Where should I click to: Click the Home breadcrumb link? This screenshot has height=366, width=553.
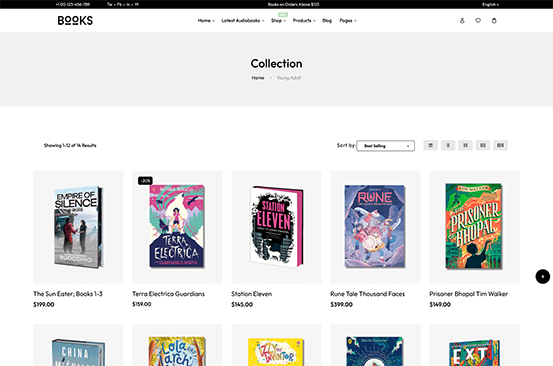[258, 78]
